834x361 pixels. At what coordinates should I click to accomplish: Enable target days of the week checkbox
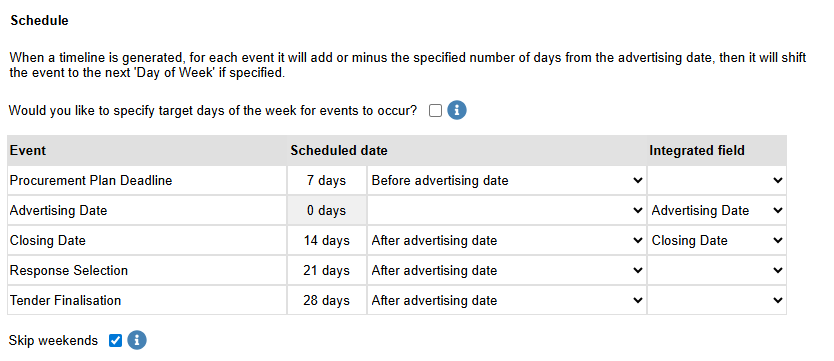tap(435, 111)
